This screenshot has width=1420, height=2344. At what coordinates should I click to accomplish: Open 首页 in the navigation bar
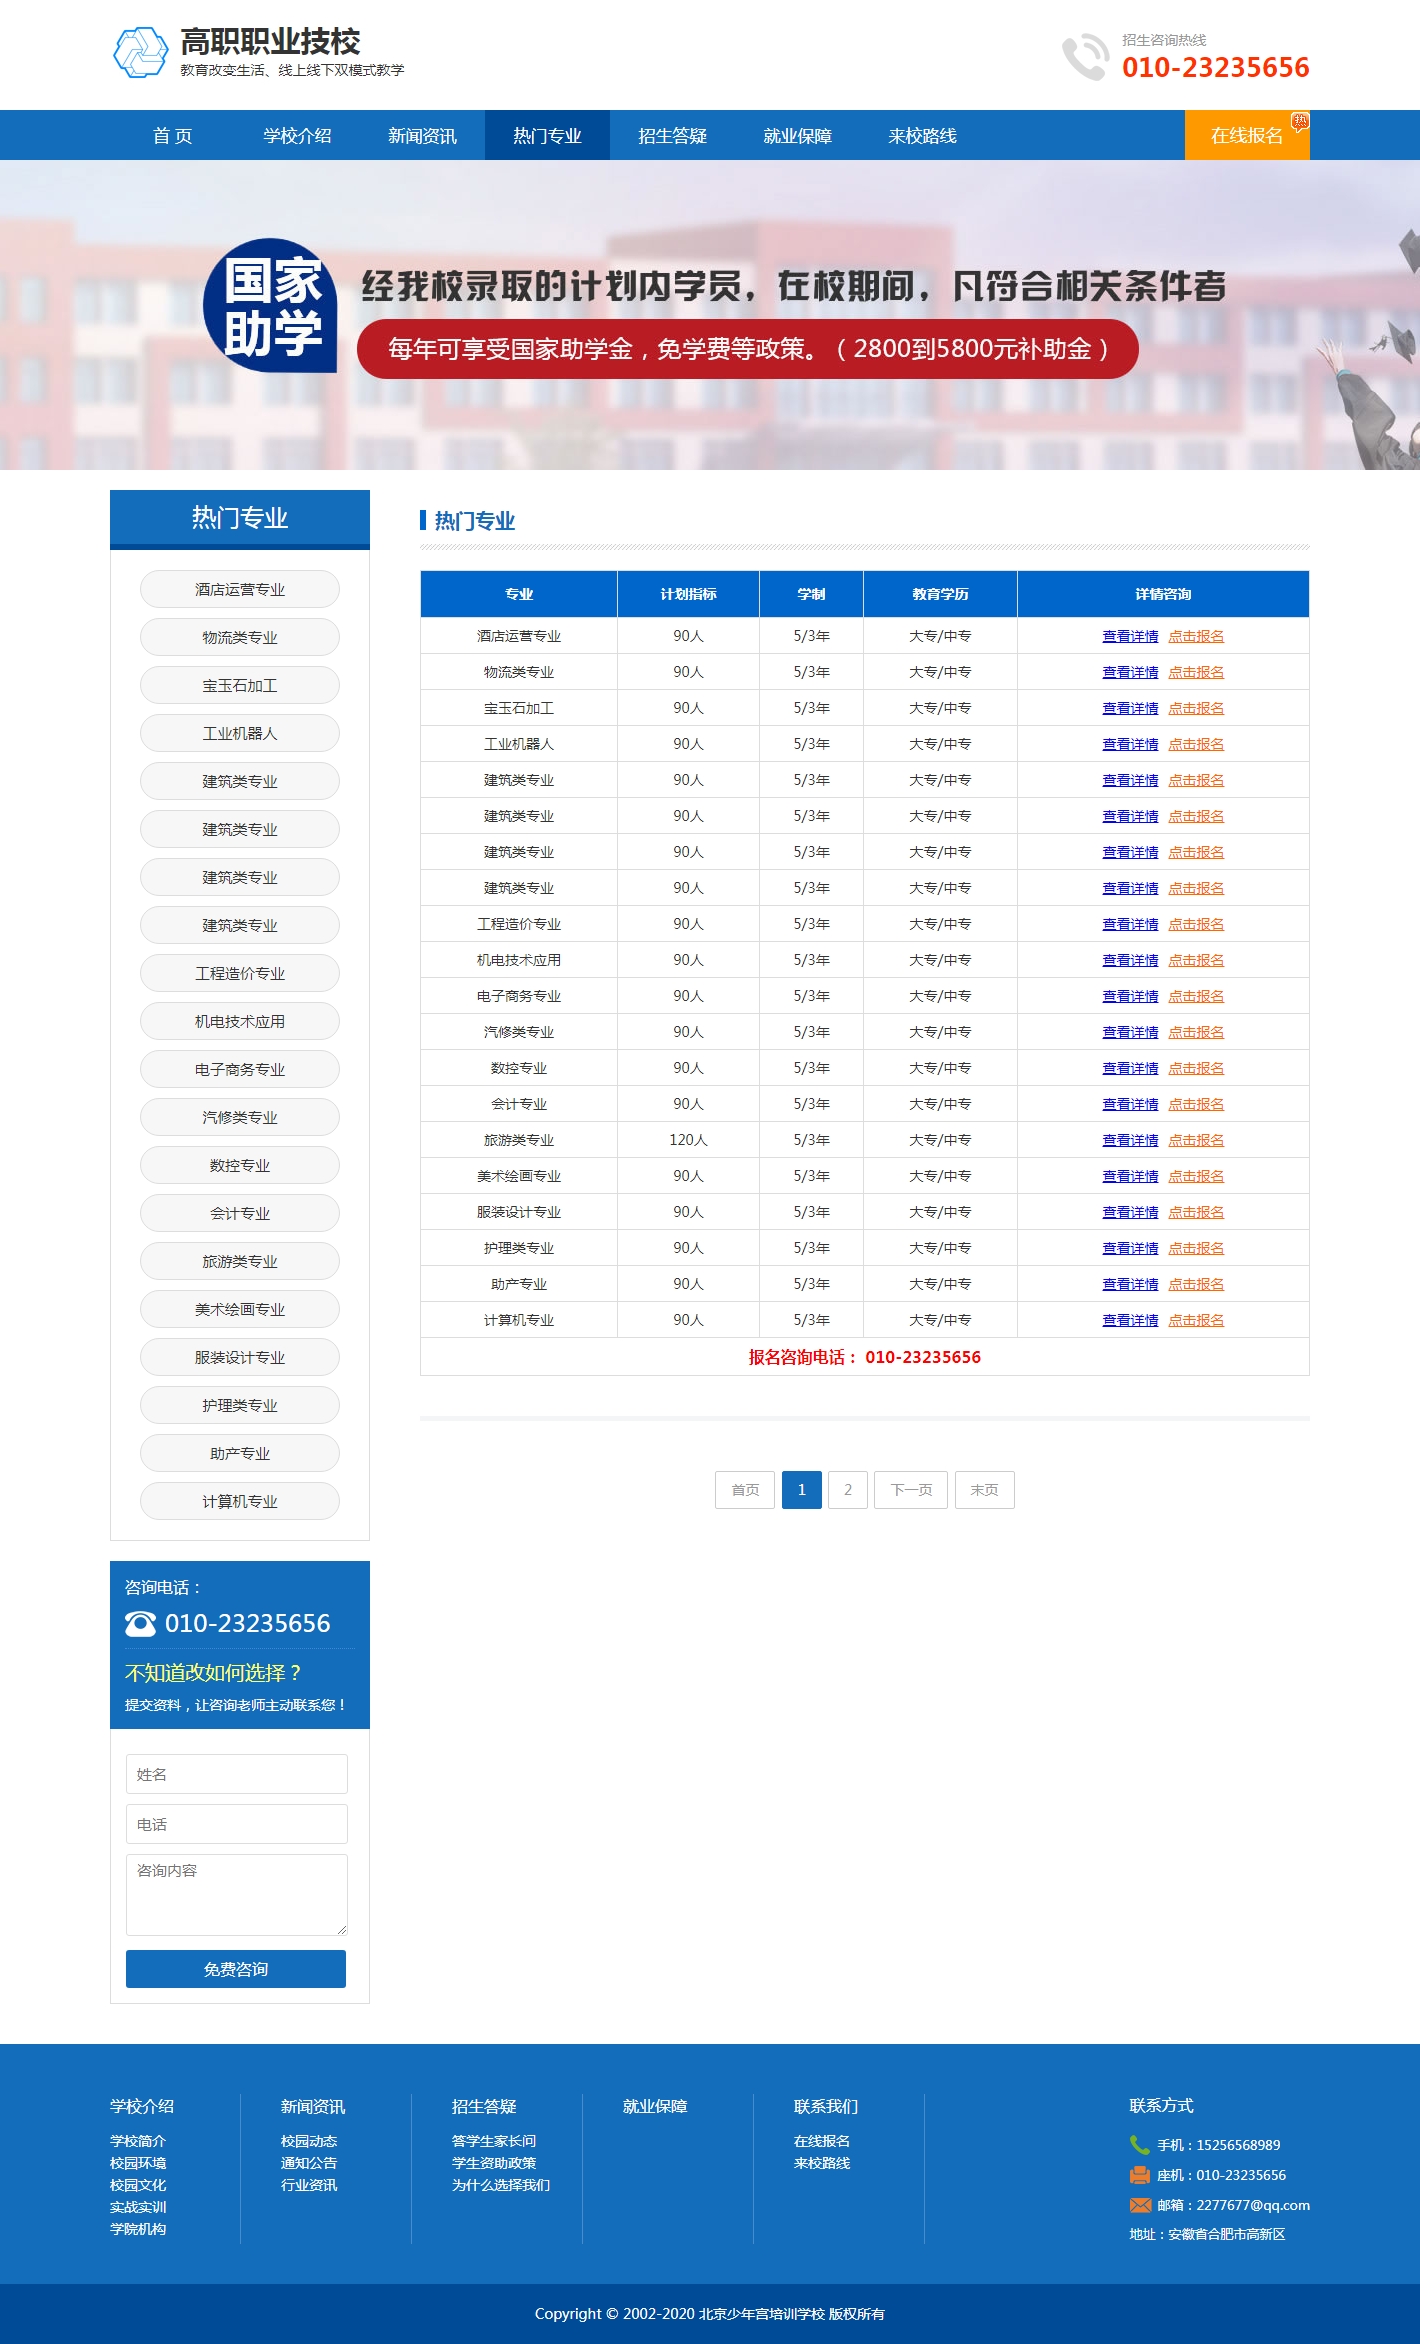[172, 135]
